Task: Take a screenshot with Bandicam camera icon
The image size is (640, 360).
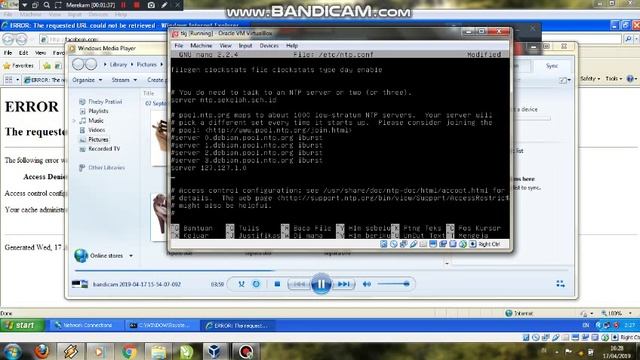Action: pos(151,5)
